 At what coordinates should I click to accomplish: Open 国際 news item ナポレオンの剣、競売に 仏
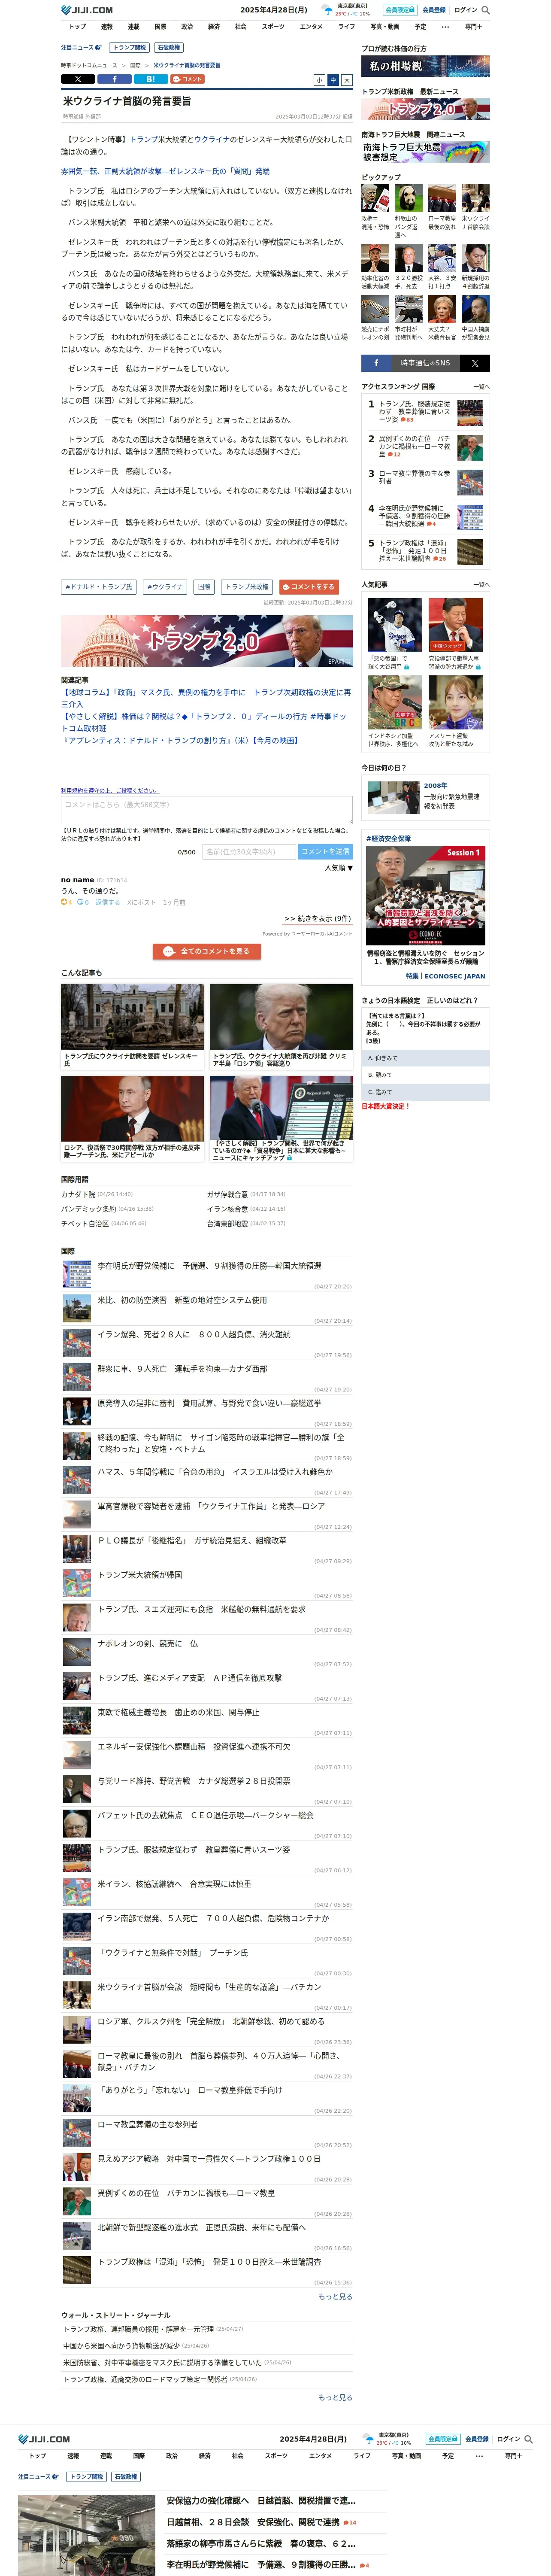(x=147, y=1643)
